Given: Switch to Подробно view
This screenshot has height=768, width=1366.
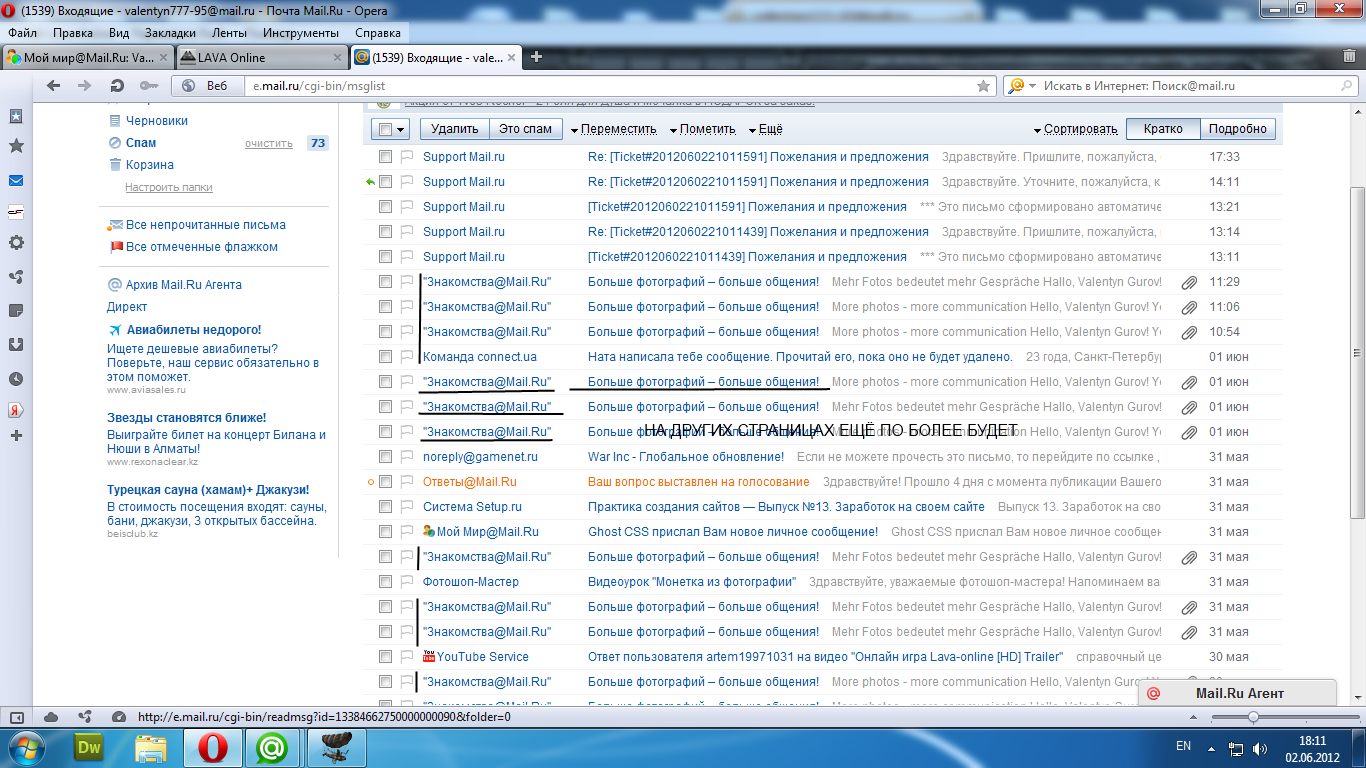Looking at the screenshot, I should point(1237,129).
